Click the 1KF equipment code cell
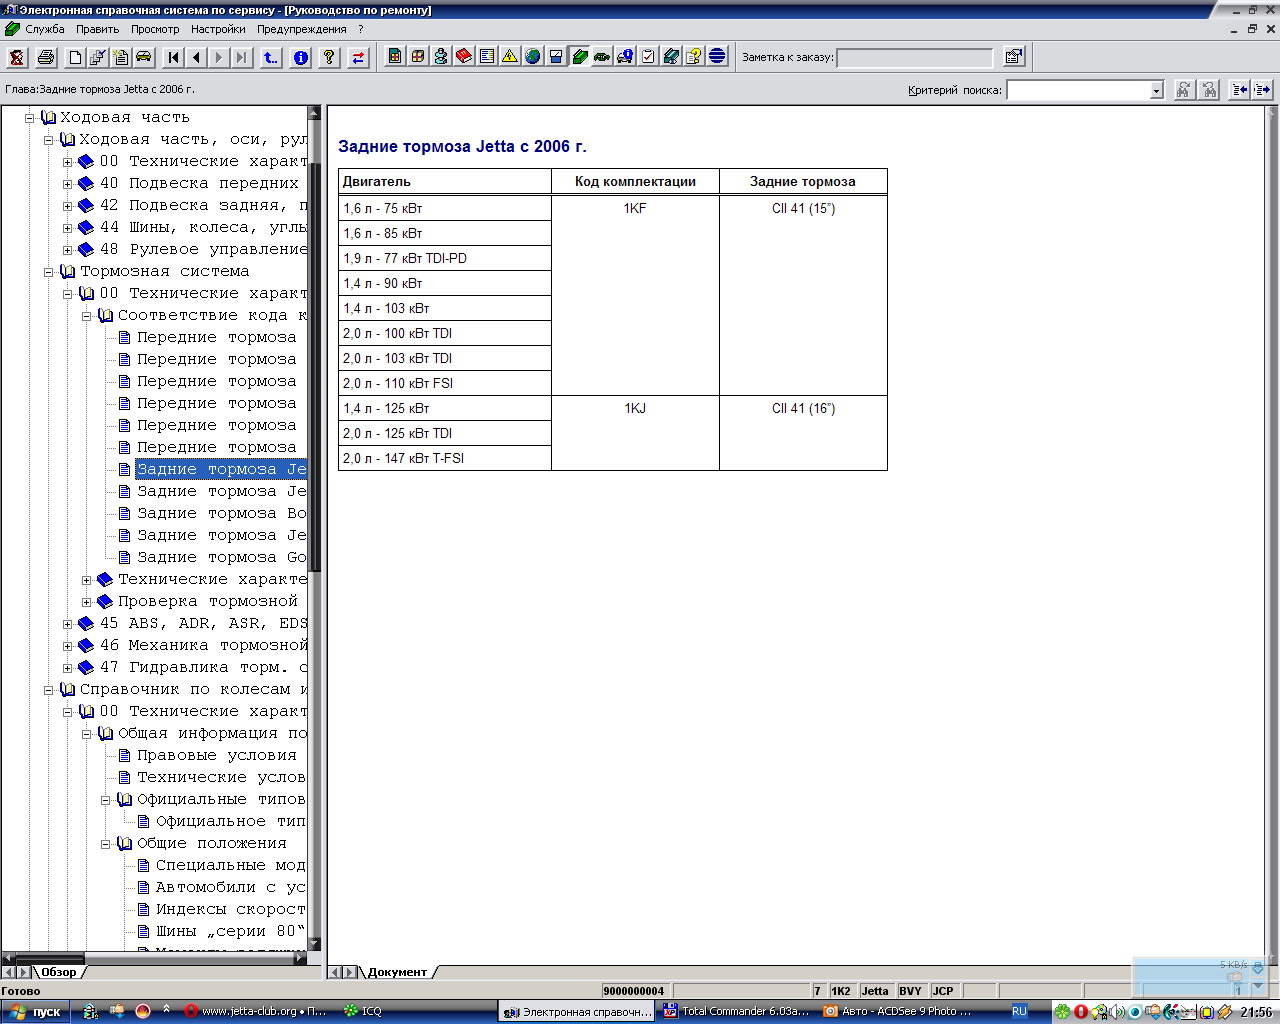The width and height of the screenshot is (1280, 1024). (x=635, y=295)
